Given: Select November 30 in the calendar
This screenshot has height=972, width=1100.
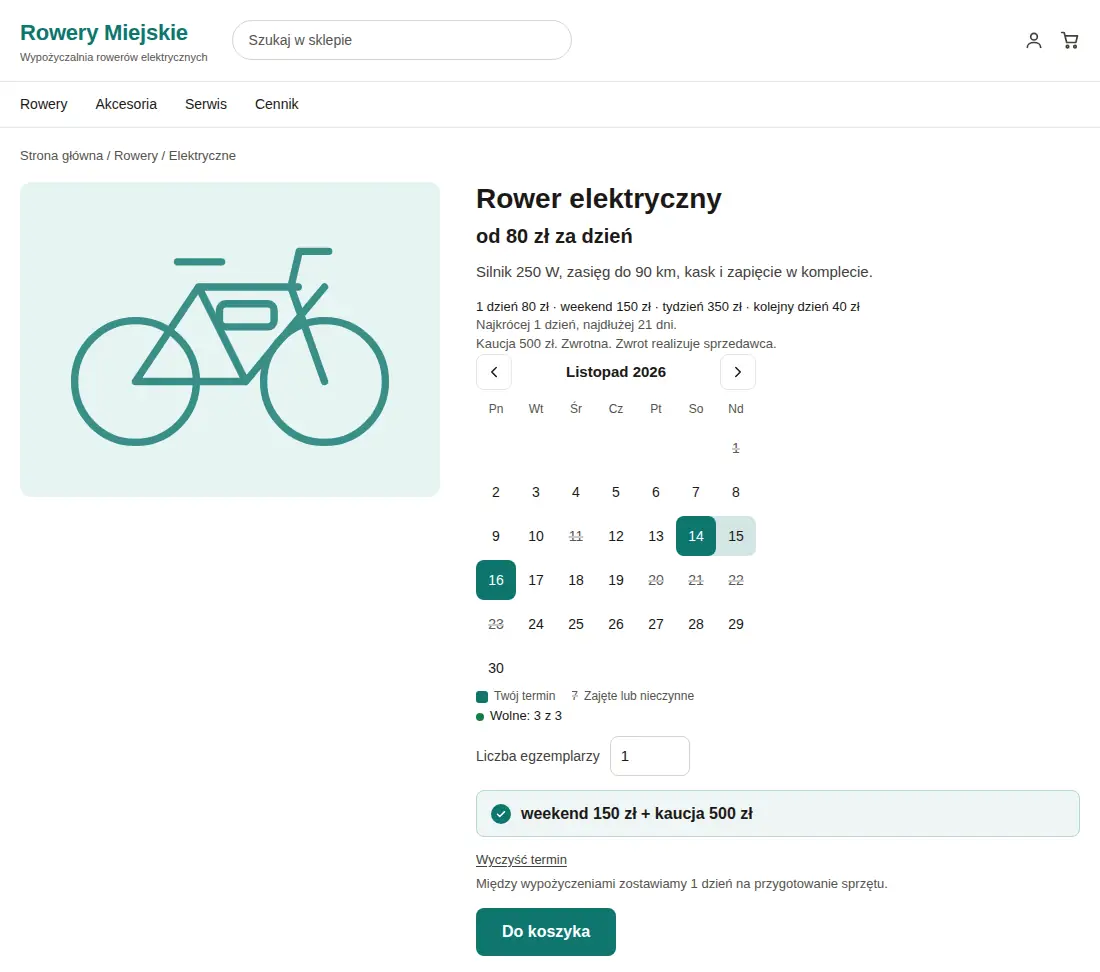Looking at the screenshot, I should (495, 668).
